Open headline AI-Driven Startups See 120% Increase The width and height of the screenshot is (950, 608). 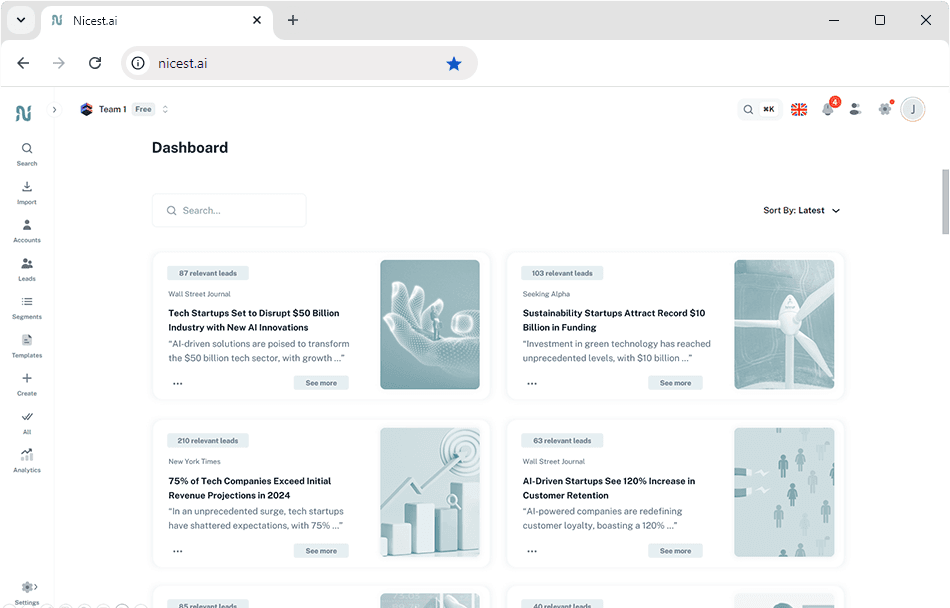[x=609, y=487]
